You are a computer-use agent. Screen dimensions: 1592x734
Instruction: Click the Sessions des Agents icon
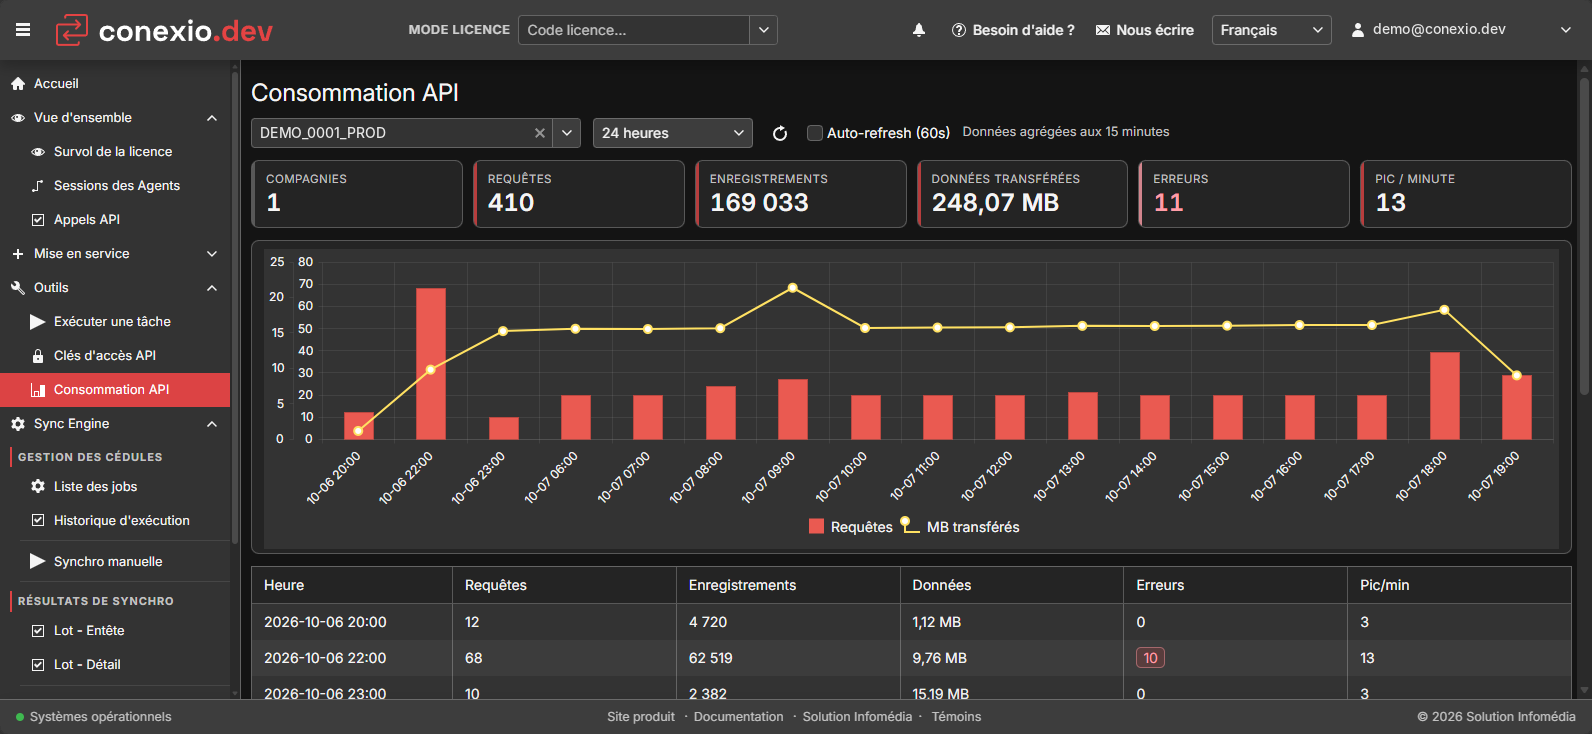pos(38,186)
